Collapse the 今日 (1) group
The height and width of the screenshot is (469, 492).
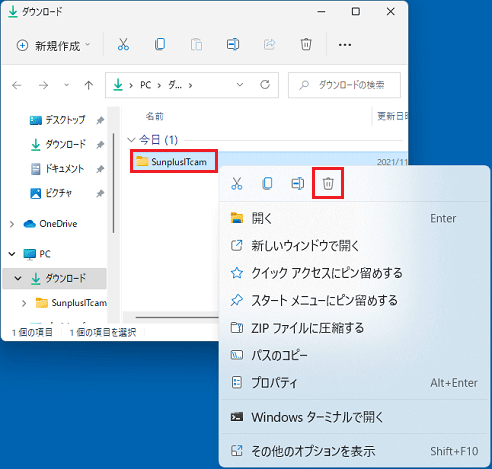(x=131, y=140)
